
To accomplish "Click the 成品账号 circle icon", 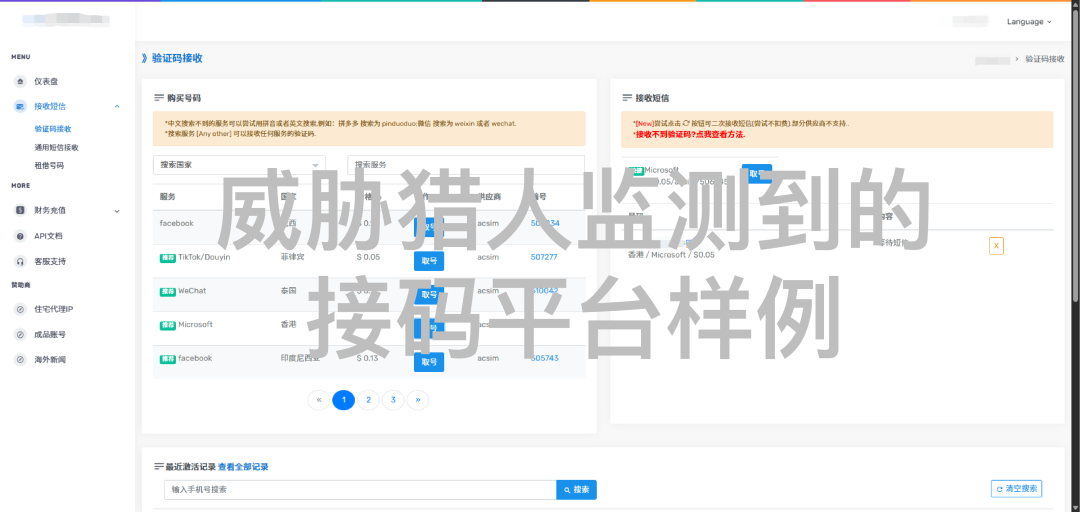I will point(20,335).
